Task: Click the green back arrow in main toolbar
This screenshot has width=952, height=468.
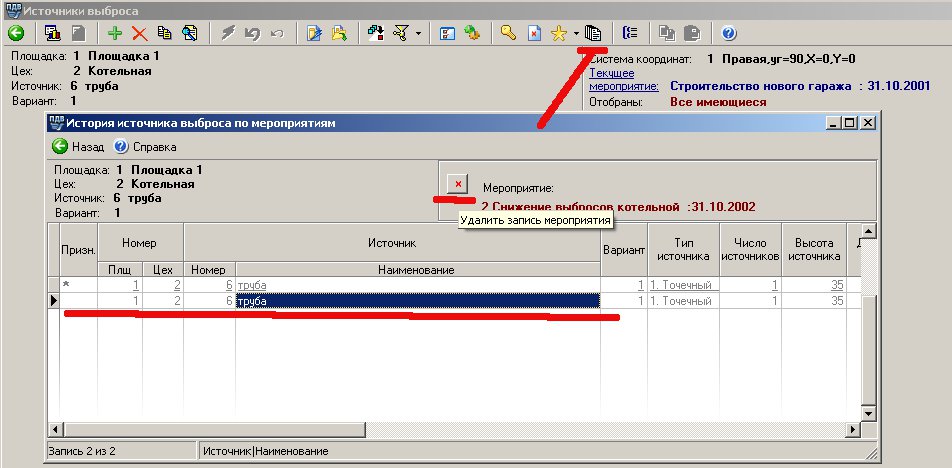Action: coord(15,33)
